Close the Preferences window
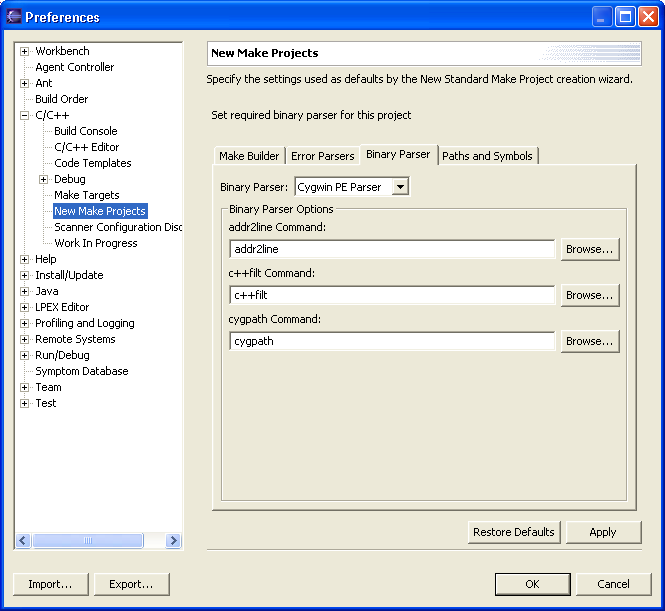 click(x=648, y=17)
